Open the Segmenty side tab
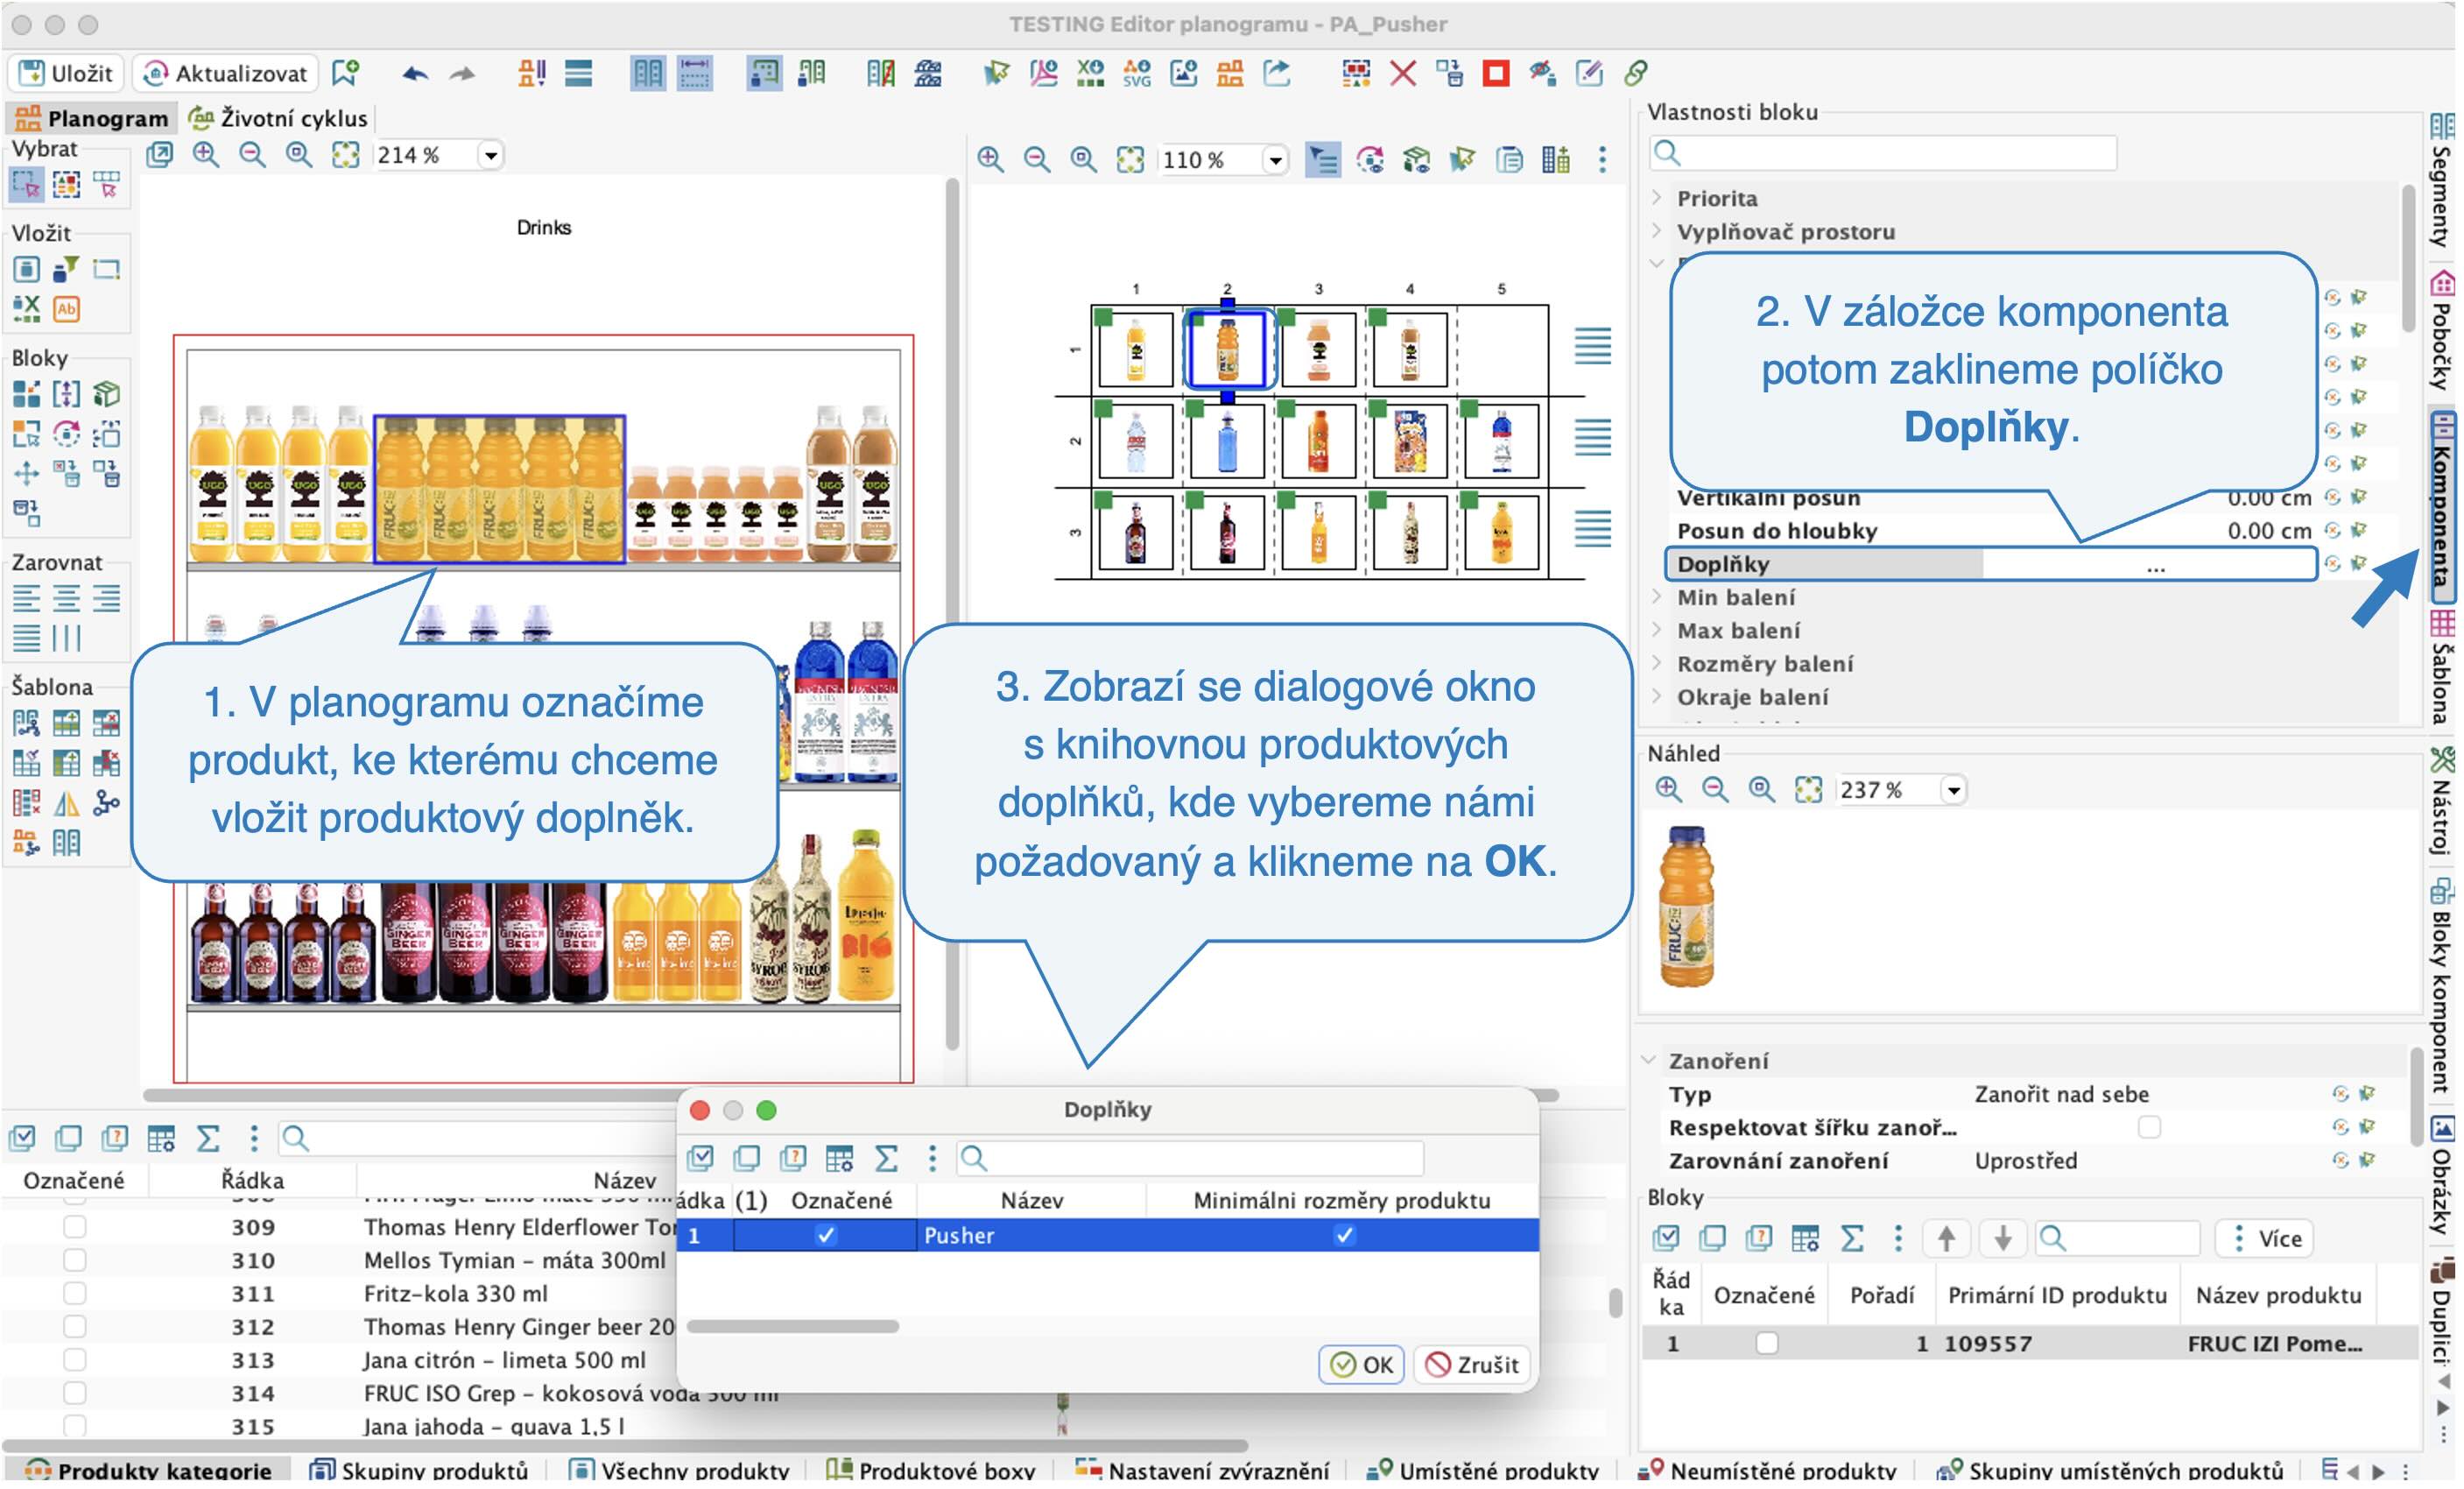Viewport: 2464px width, 1489px height. 2442,180
